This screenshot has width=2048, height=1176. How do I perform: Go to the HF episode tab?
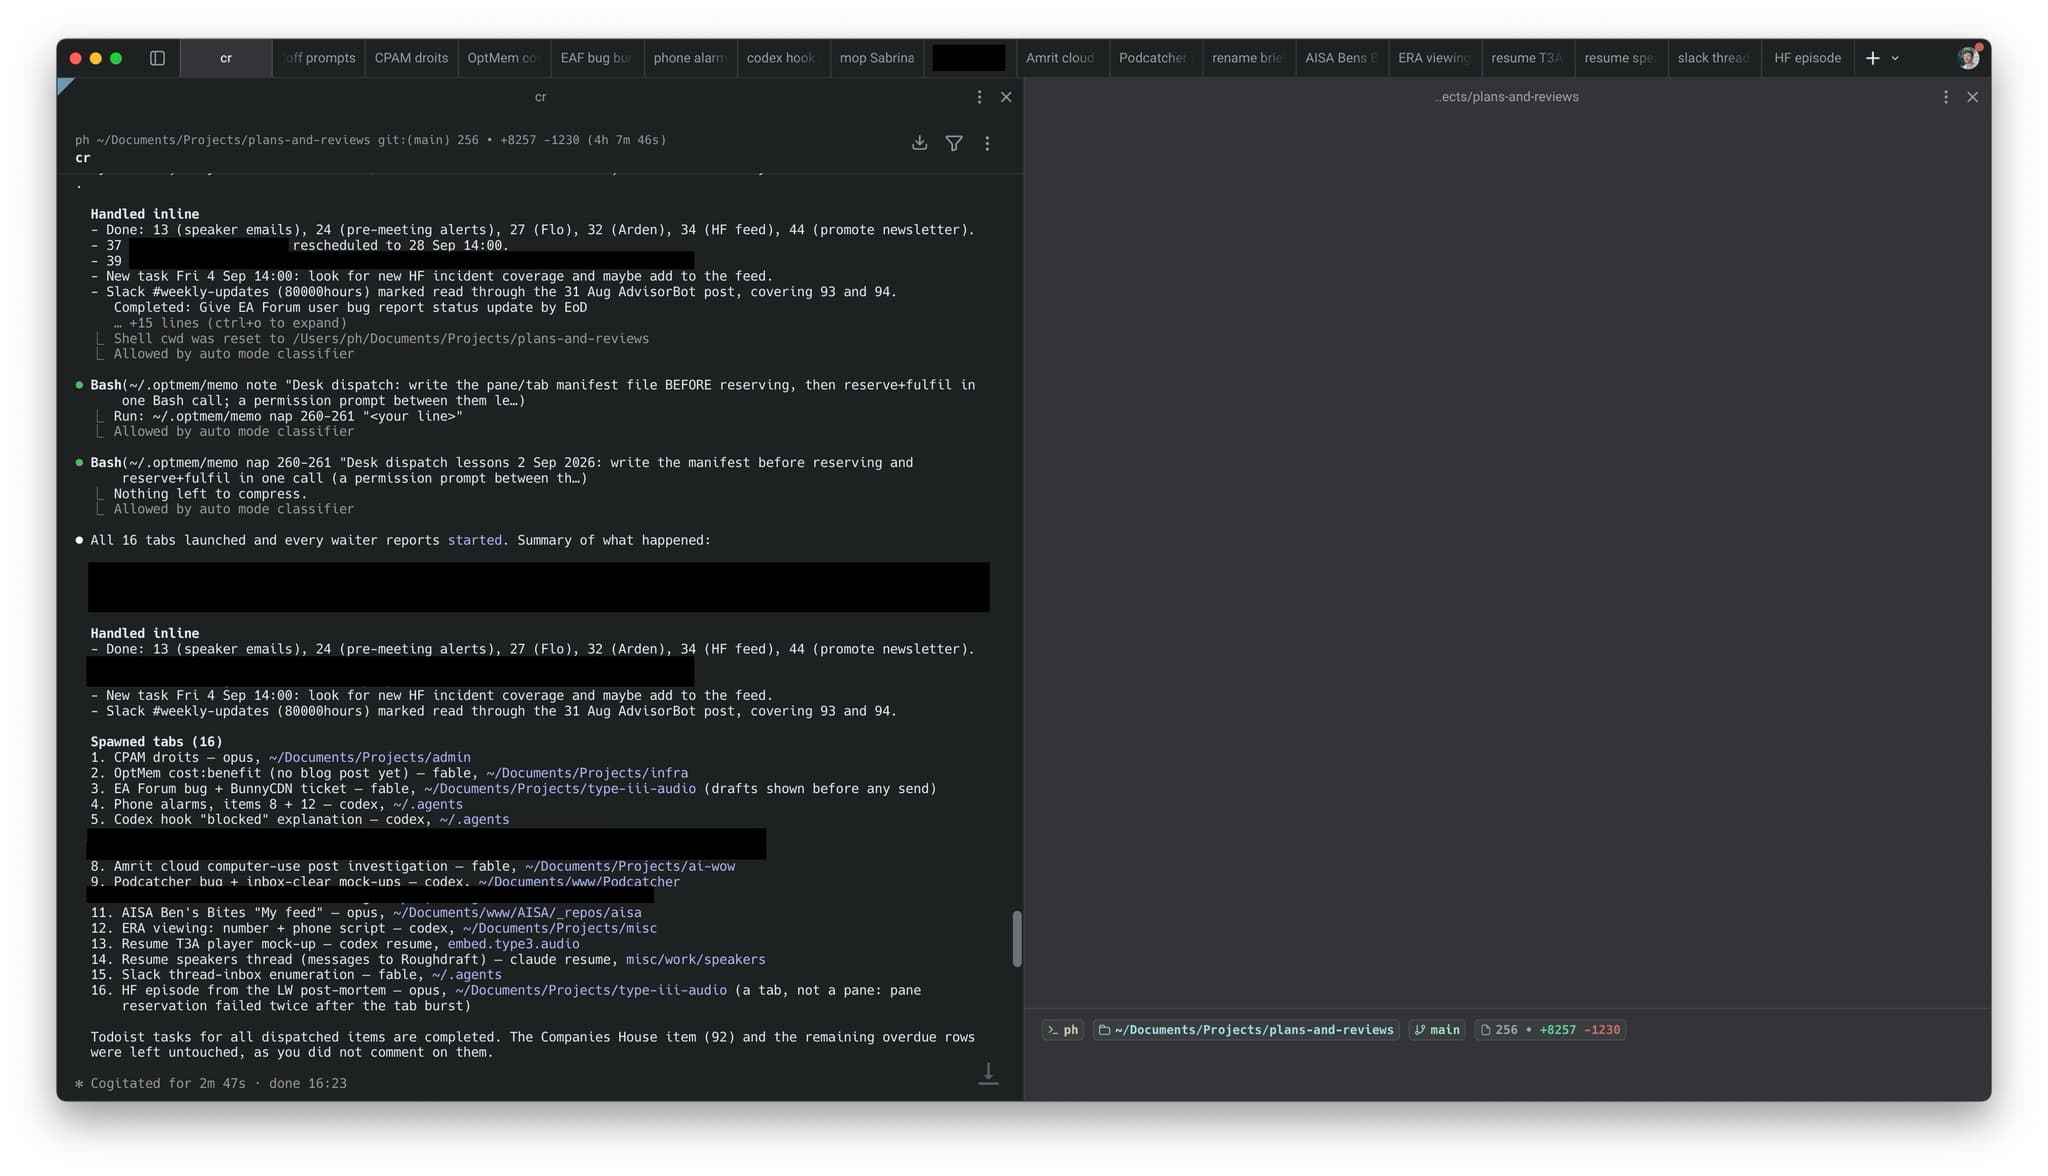click(x=1807, y=58)
